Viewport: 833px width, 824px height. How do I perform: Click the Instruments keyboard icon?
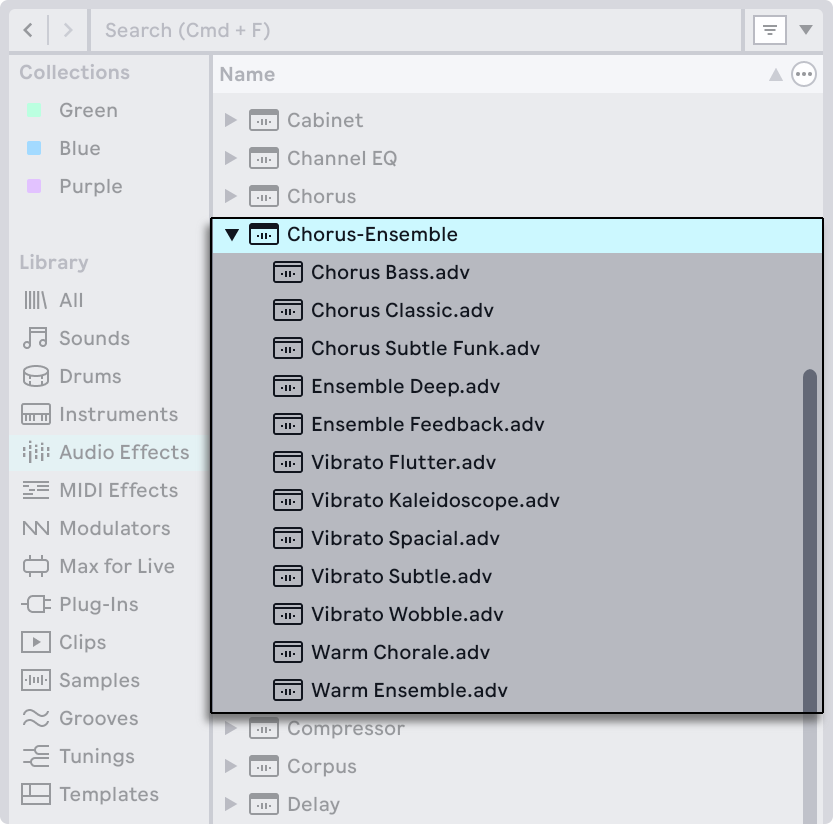(x=36, y=414)
